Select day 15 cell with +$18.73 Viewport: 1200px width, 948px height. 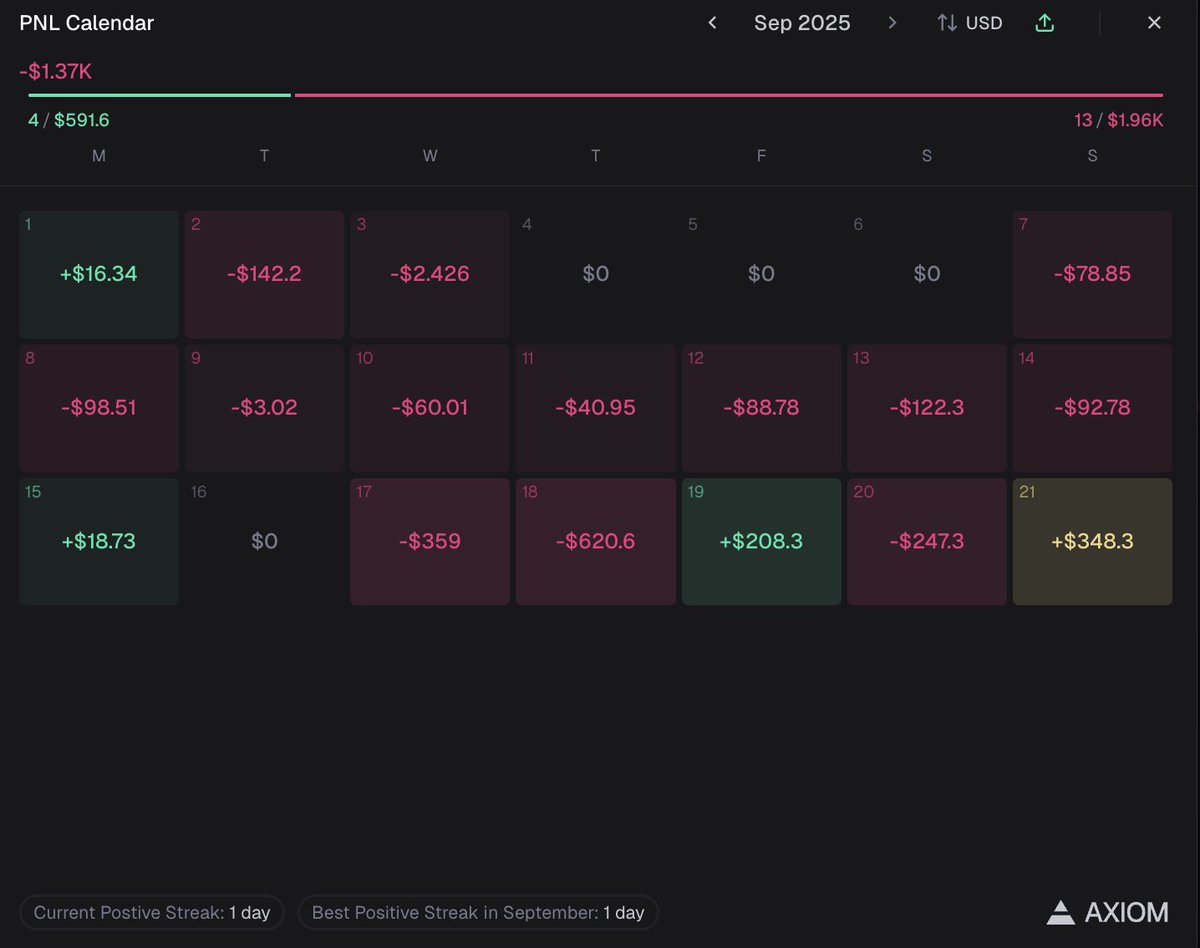[x=99, y=541]
